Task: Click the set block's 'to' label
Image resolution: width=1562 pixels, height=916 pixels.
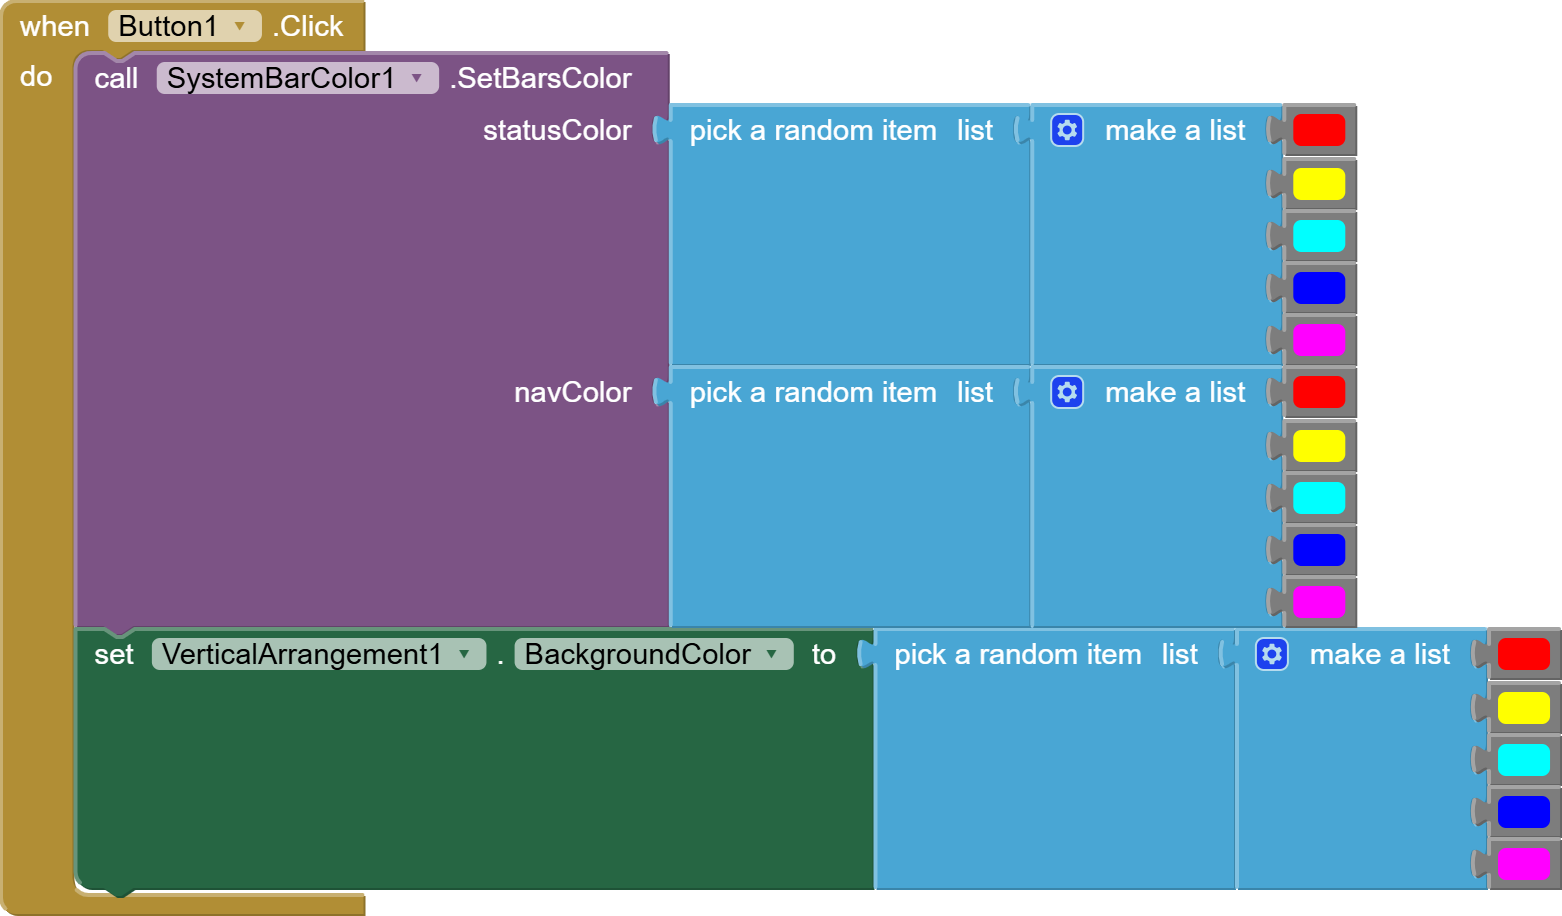Action: [x=823, y=655]
